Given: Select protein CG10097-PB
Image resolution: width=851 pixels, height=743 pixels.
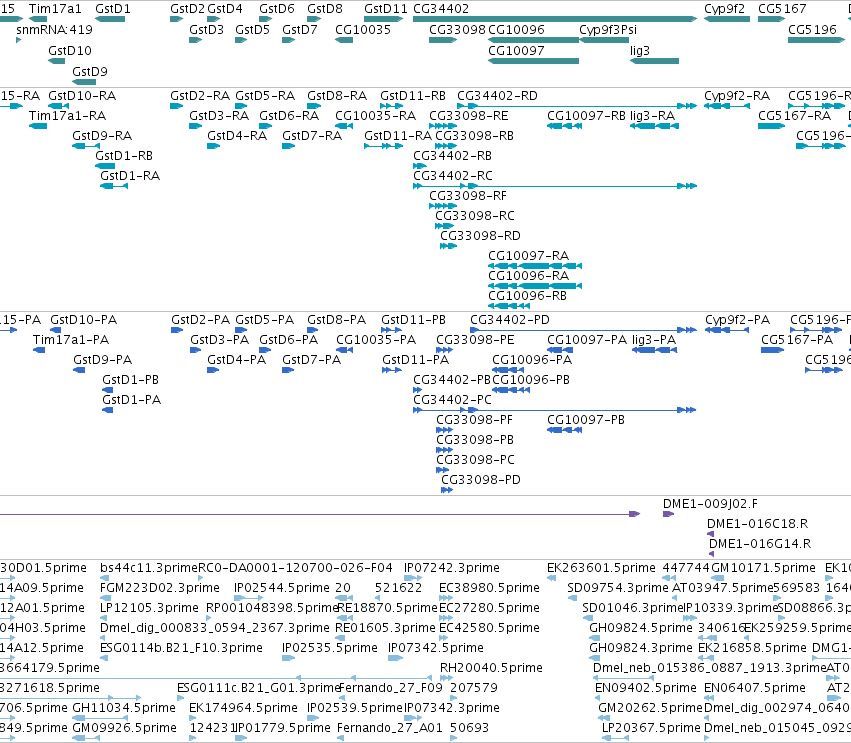Looking at the screenshot, I should pyautogui.click(x=564, y=430).
